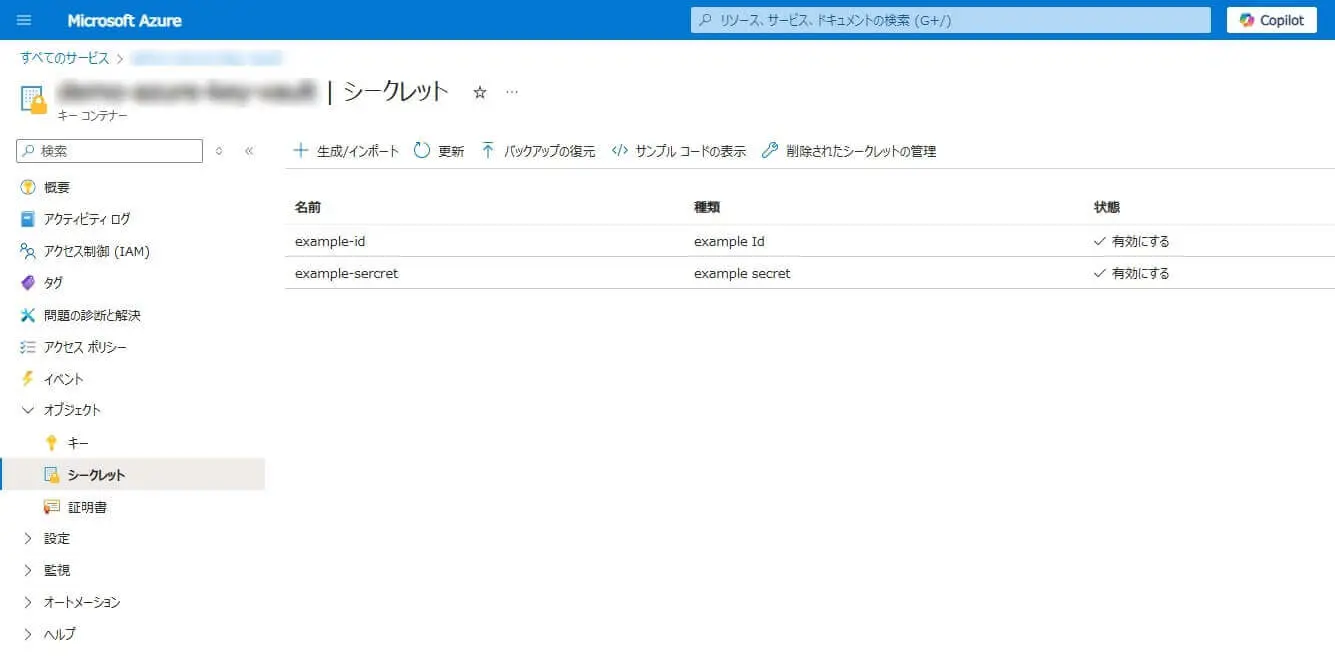Image resolution: width=1335 pixels, height=659 pixels.
Task: Focus the resource search box in header
Action: pyautogui.click(x=950, y=20)
